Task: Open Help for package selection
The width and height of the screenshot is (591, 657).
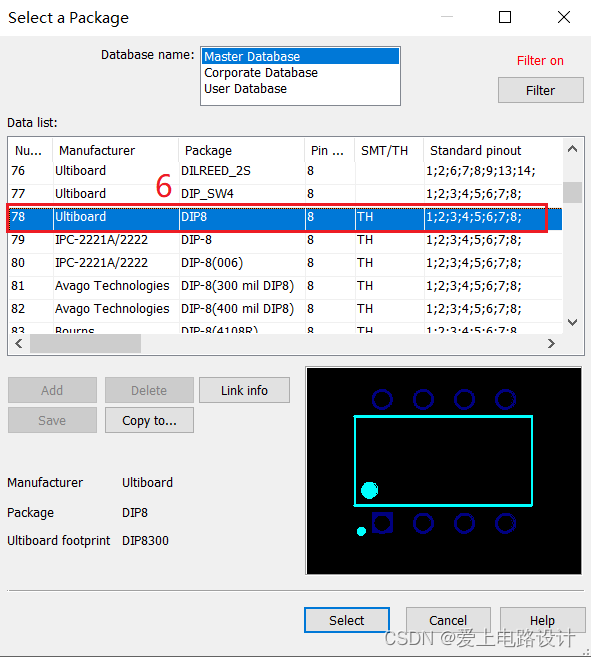Action: 542,620
